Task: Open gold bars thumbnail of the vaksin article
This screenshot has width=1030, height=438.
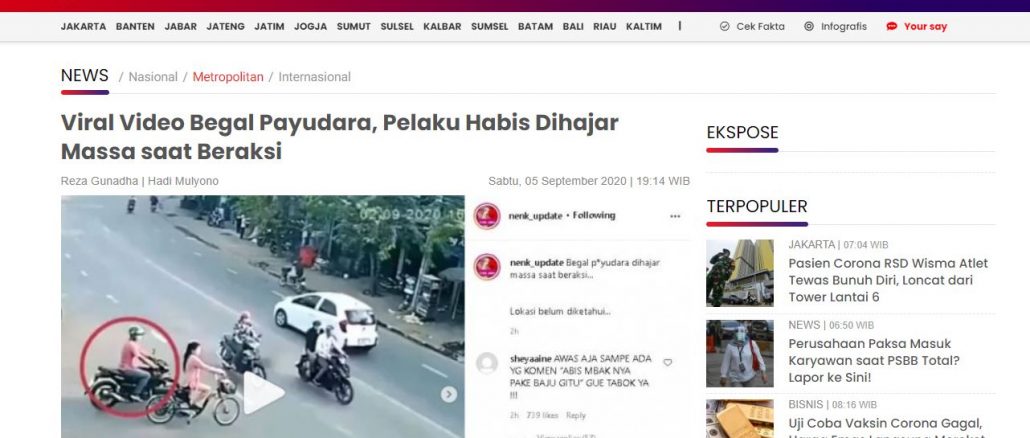Action: [x=740, y=419]
